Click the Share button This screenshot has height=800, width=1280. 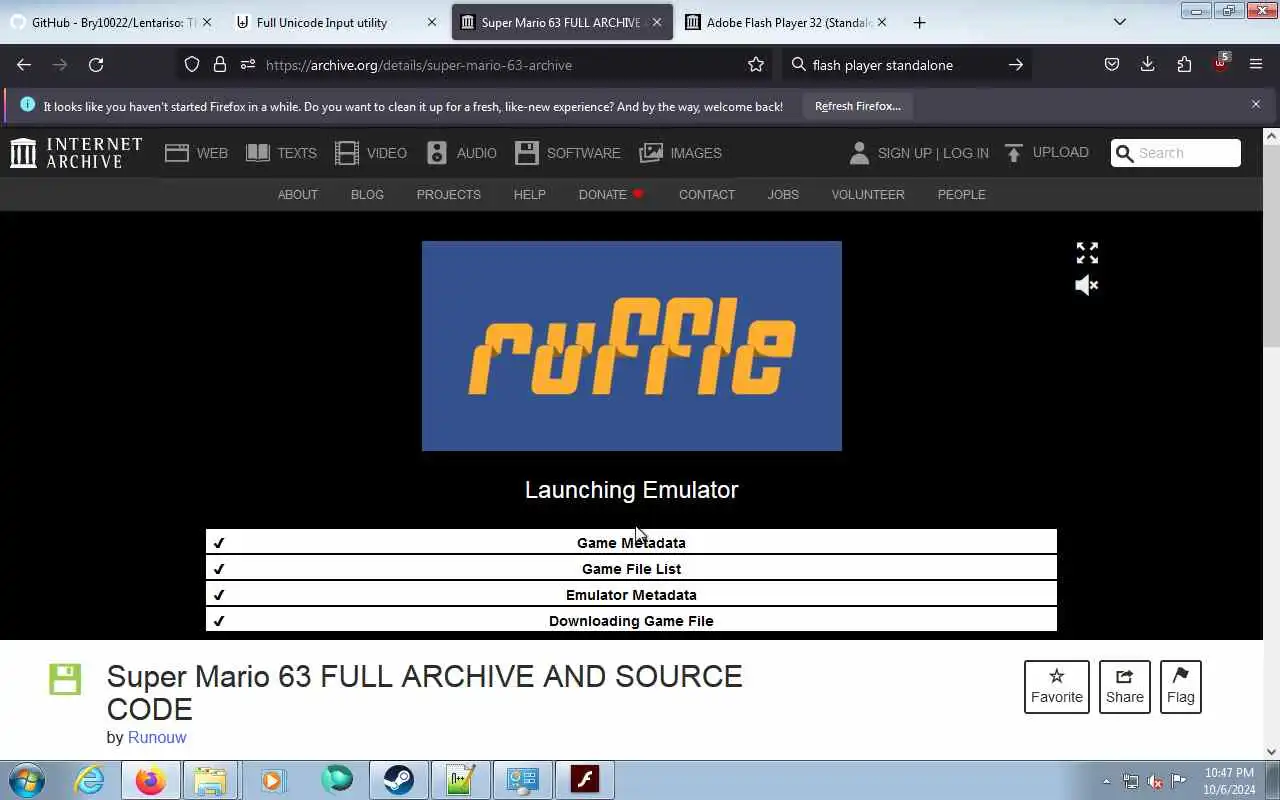click(1125, 687)
